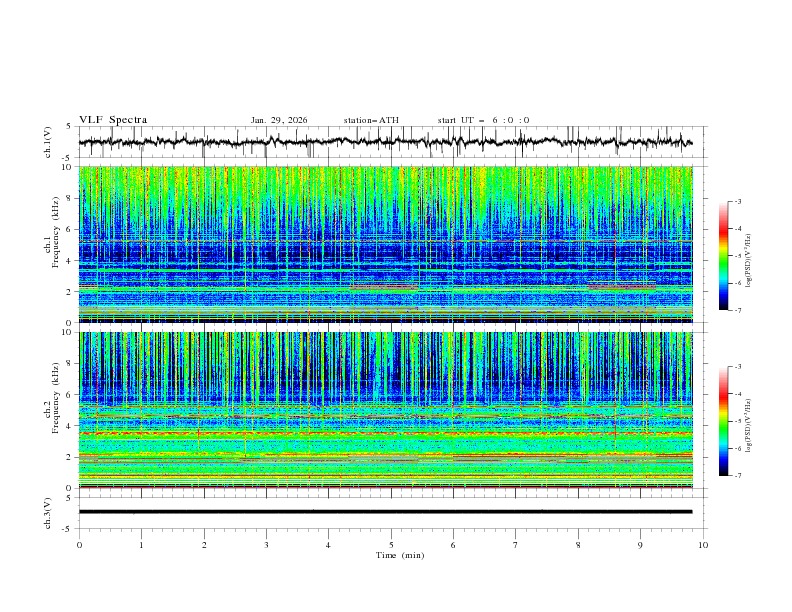Click the "ch.1(V)" waveform axis label
This screenshot has height=612, width=792.
[x=48, y=142]
